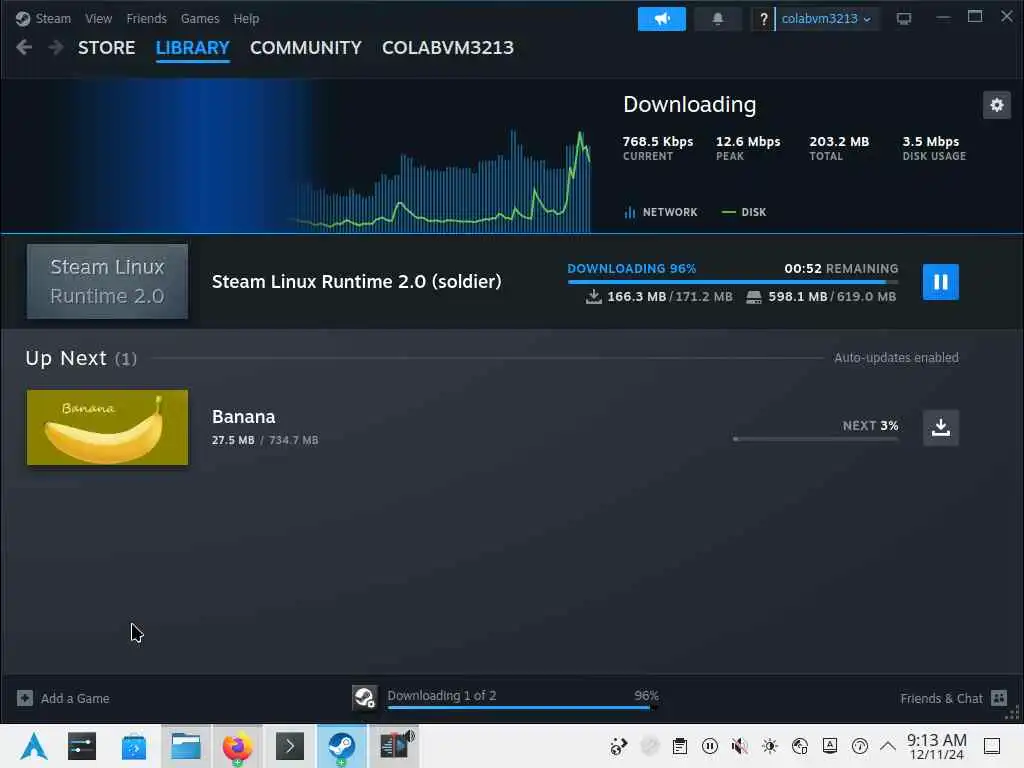This screenshot has width=1024, height=768.
Task: Open the media app in taskbar
Action: 395,746
